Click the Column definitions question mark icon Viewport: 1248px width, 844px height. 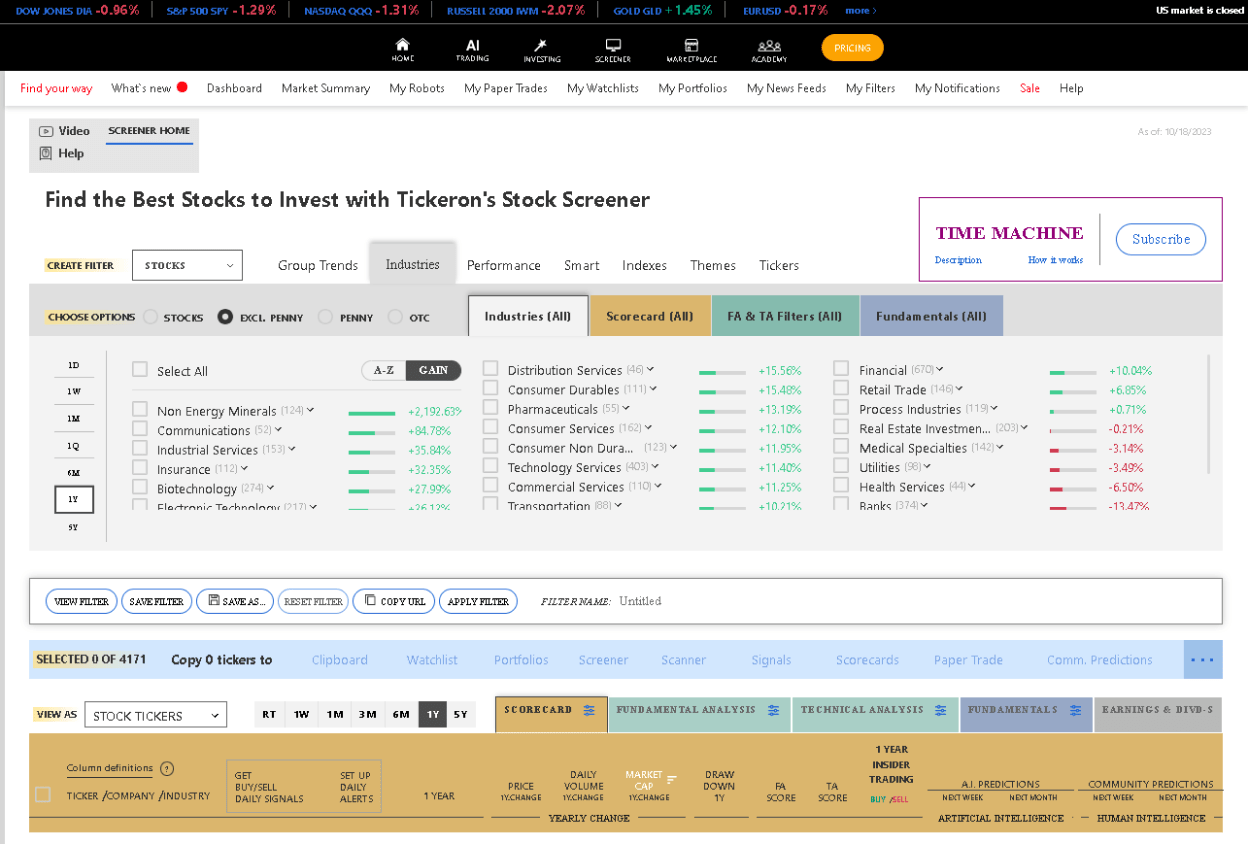[x=167, y=769]
